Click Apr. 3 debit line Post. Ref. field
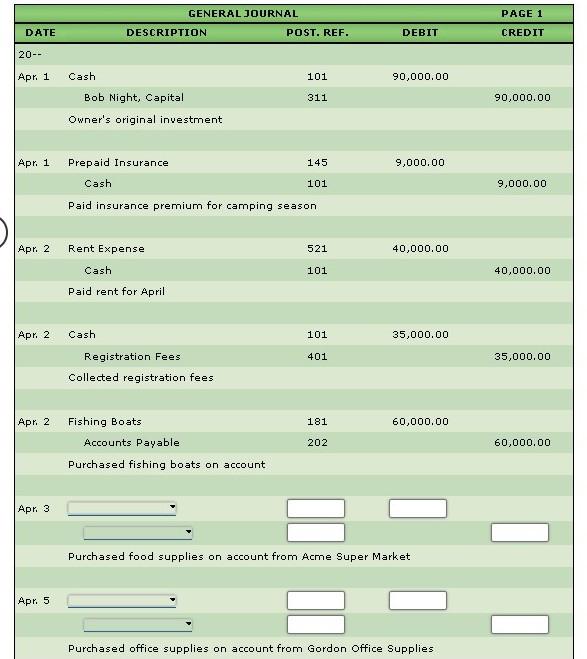Viewport: 587px width, 659px height. click(316, 509)
